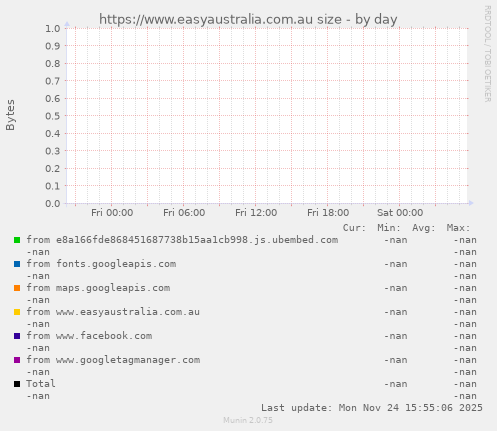
Task: Click the dark blue www.facebook.com legend swatch
Action: coord(17,336)
